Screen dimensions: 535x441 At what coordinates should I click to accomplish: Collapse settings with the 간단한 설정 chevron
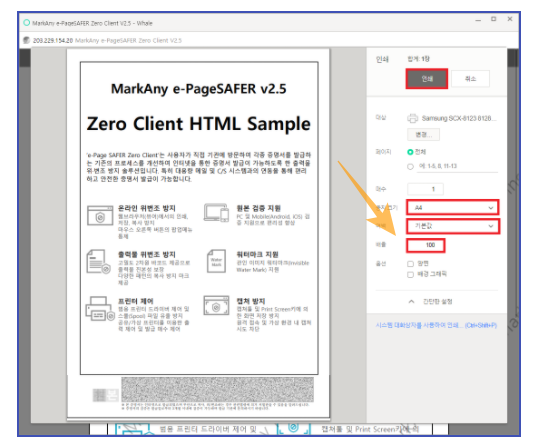click(x=411, y=302)
